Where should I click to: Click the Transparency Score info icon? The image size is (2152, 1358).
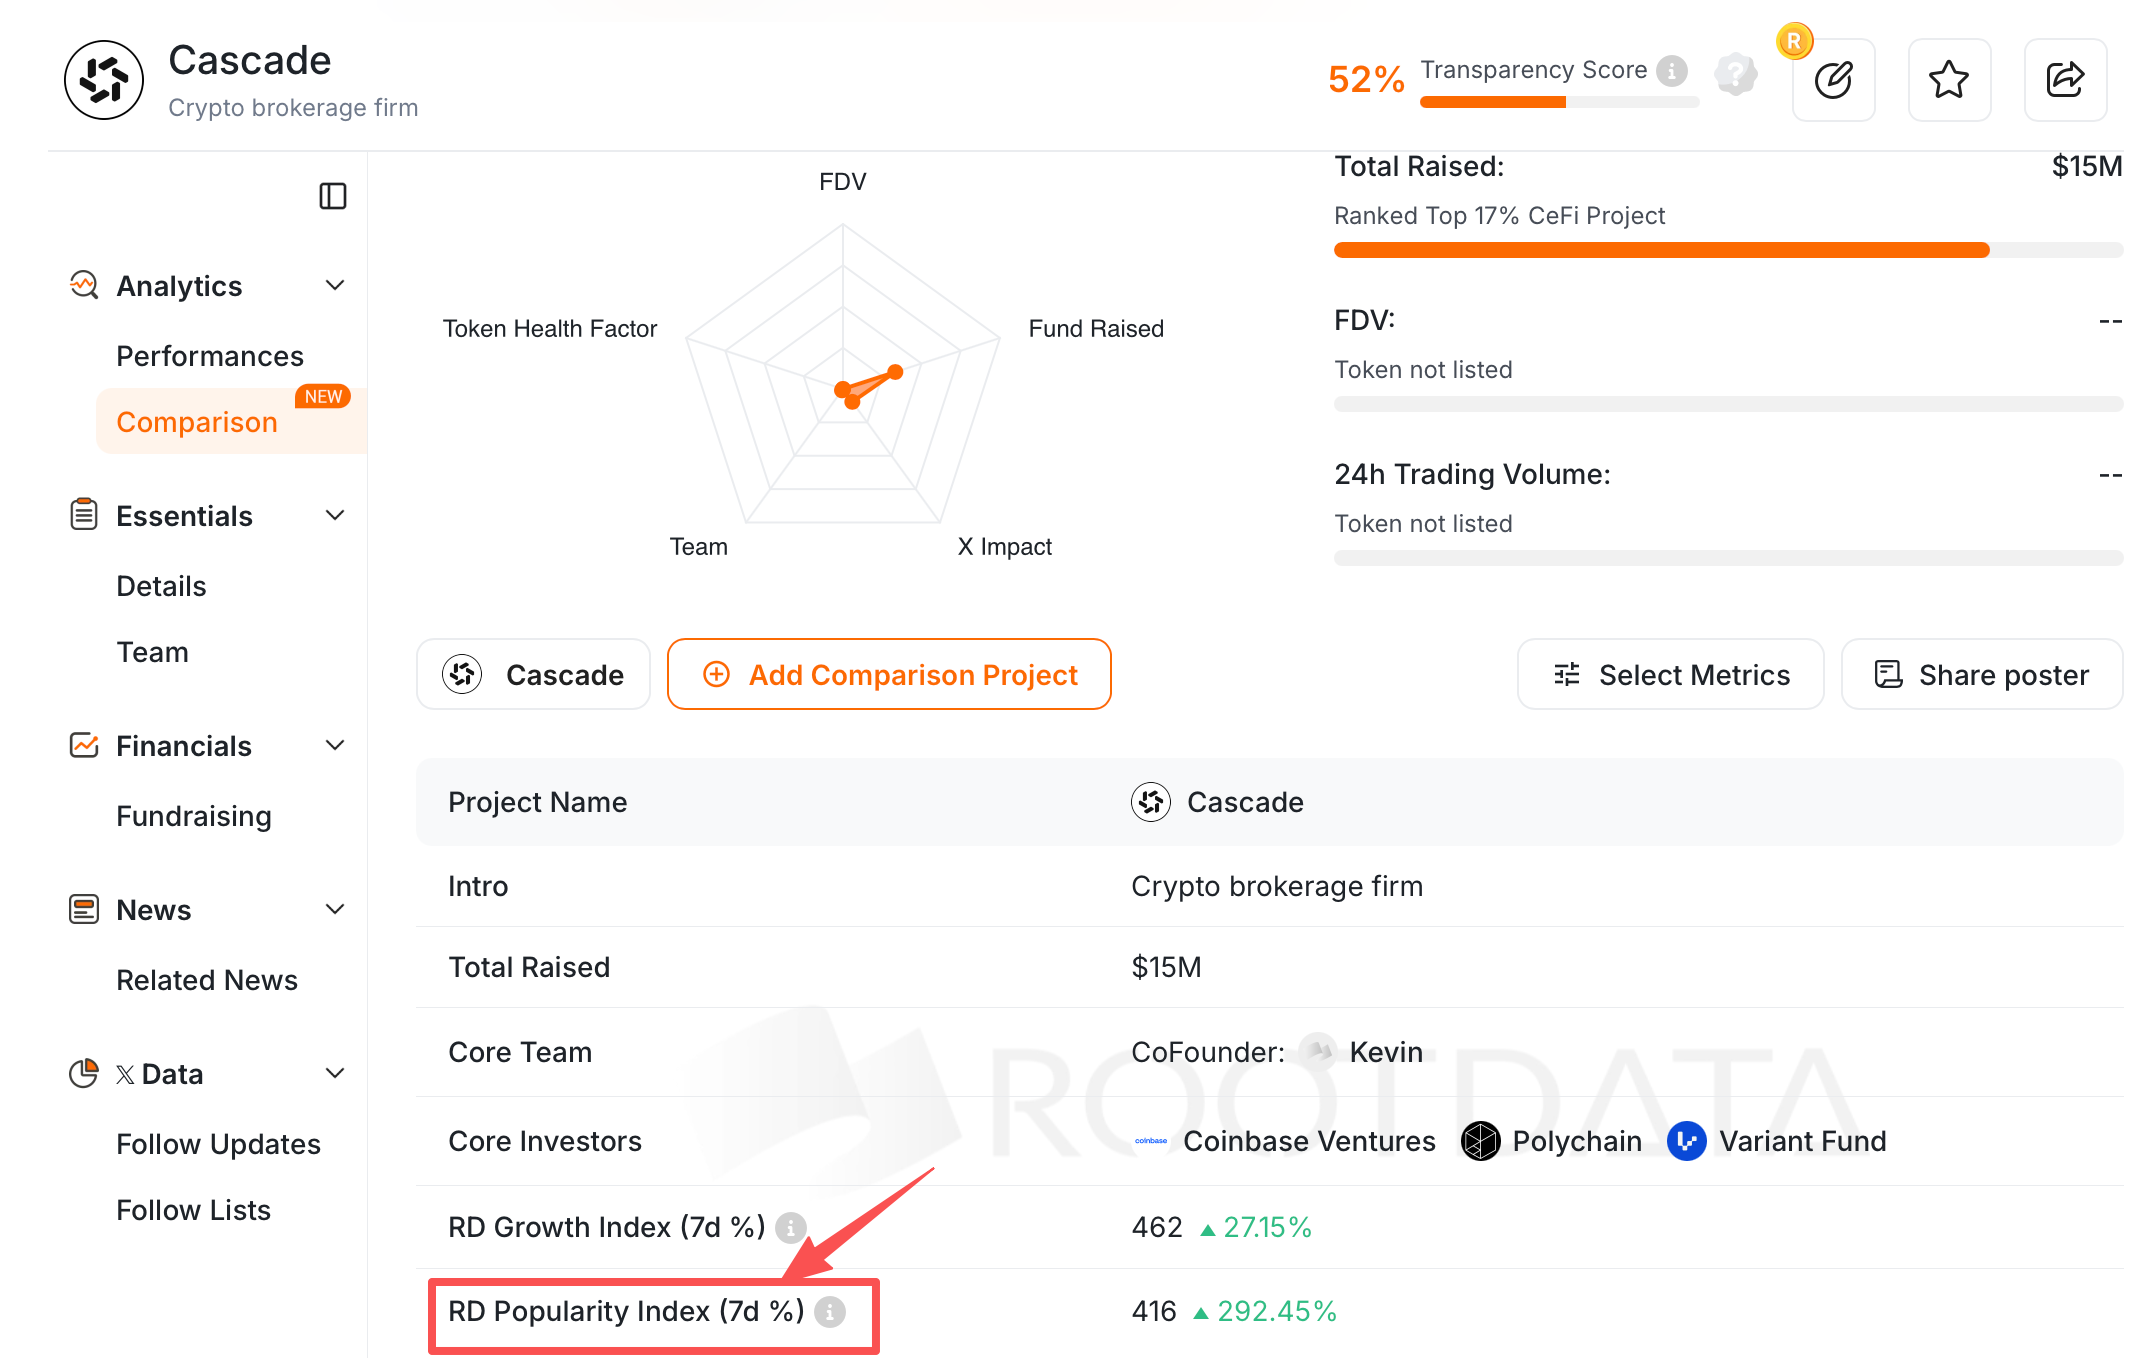click(1672, 71)
